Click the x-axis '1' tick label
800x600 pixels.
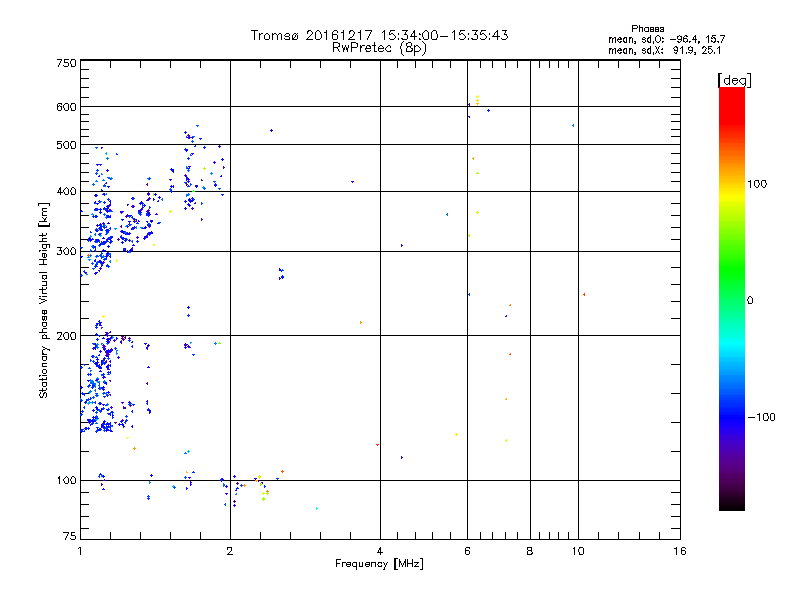[80, 551]
